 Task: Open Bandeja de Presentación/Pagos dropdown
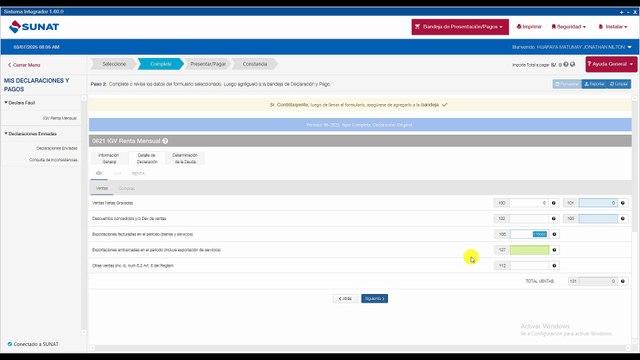tap(460, 27)
